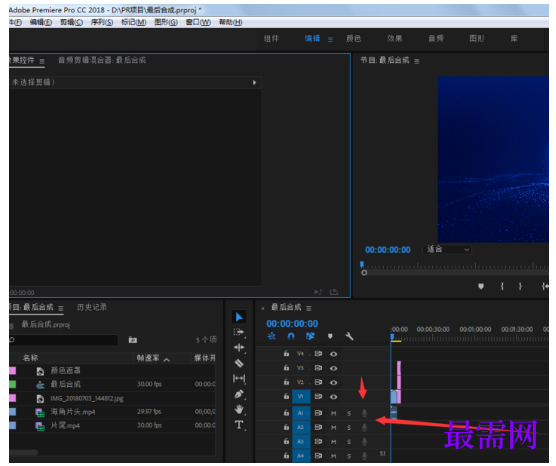Click timeline wrench display settings icon
The width and height of the screenshot is (556, 466).
tap(349, 336)
